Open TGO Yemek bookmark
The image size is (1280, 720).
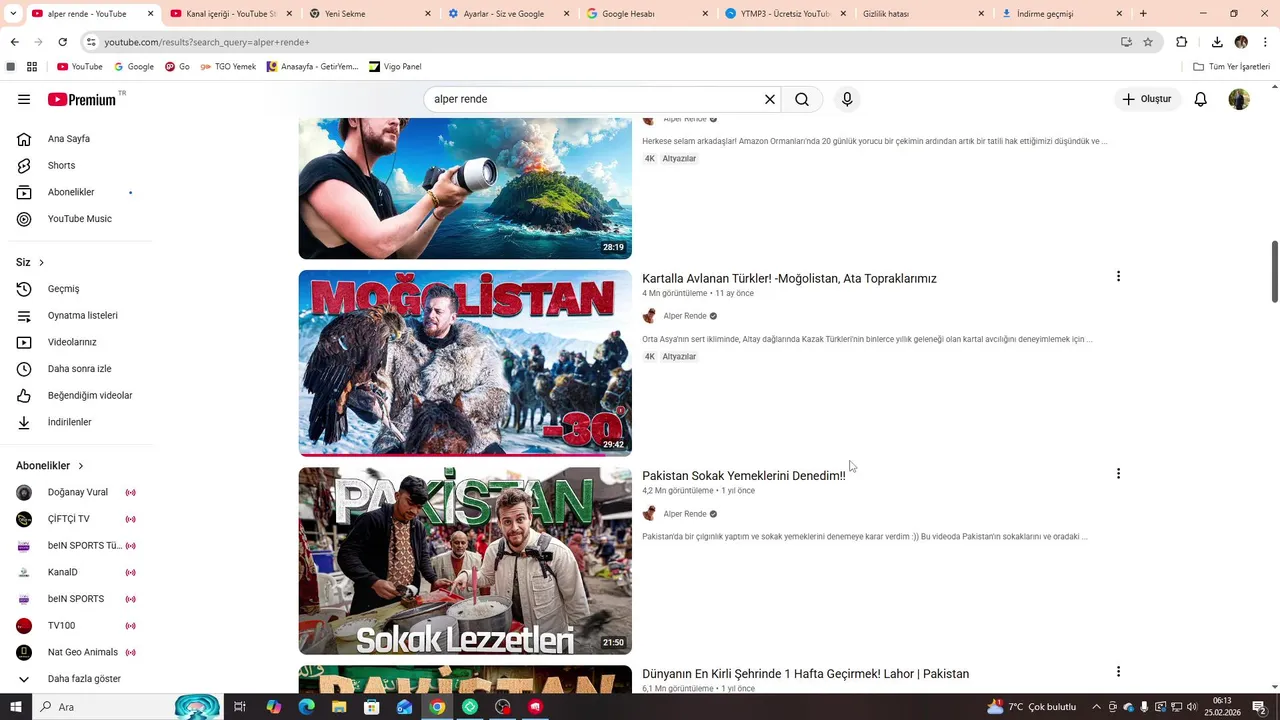pyautogui.click(x=227, y=67)
